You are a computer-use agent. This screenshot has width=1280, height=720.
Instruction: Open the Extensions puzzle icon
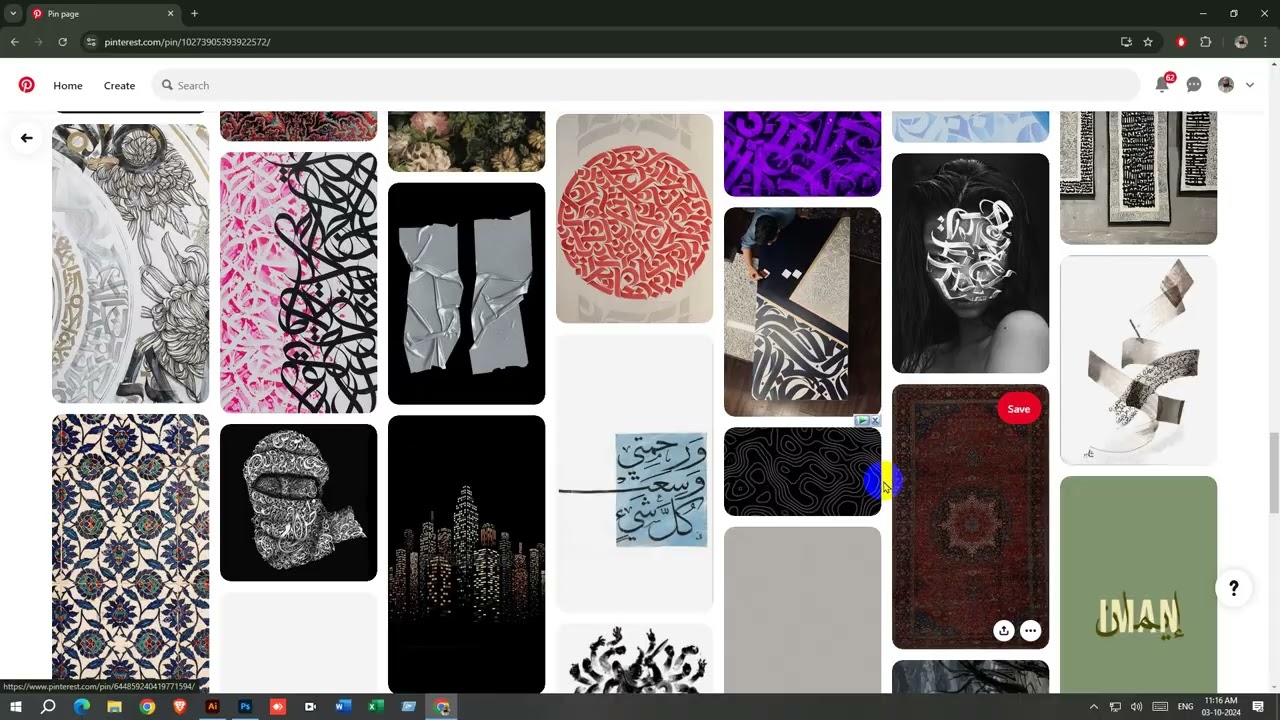click(x=1205, y=42)
